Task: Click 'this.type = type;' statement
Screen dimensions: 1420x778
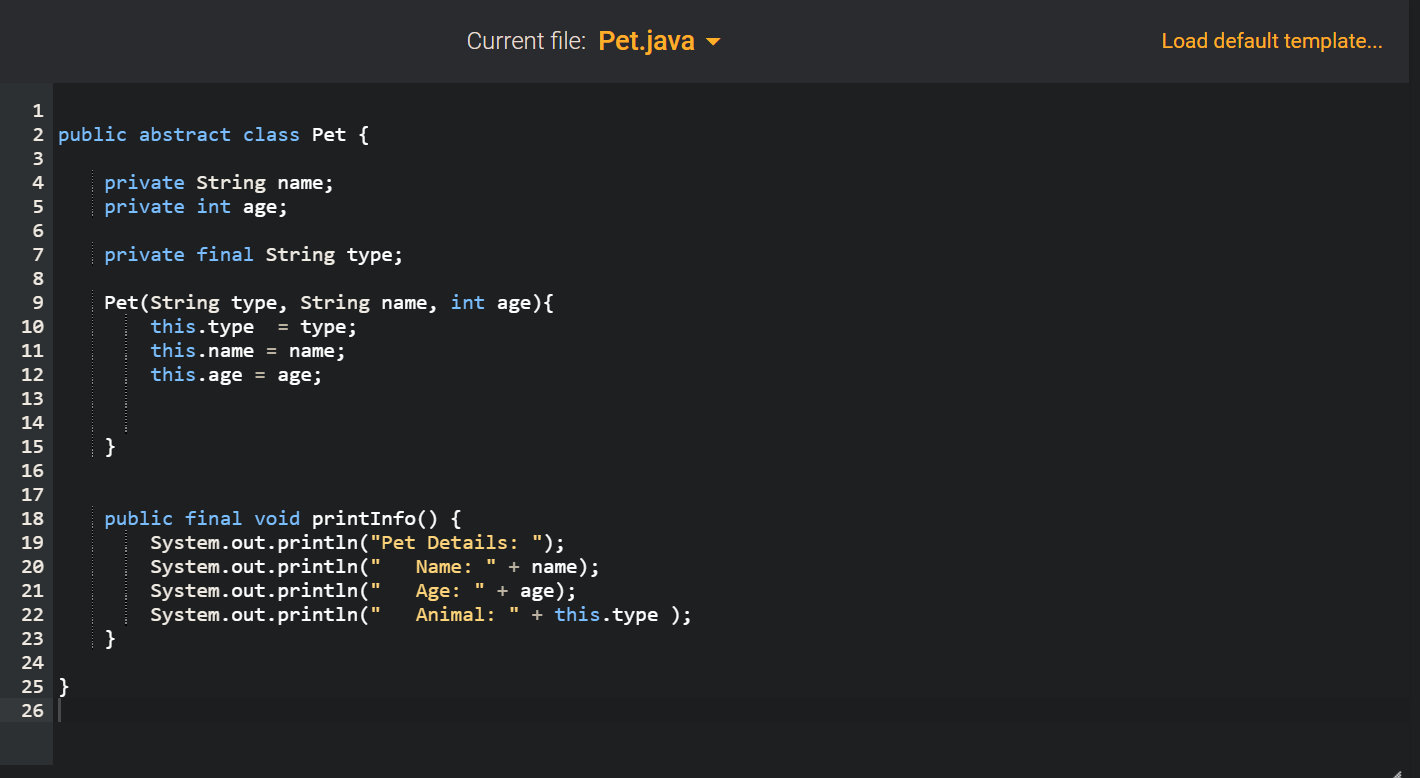Action: (253, 326)
